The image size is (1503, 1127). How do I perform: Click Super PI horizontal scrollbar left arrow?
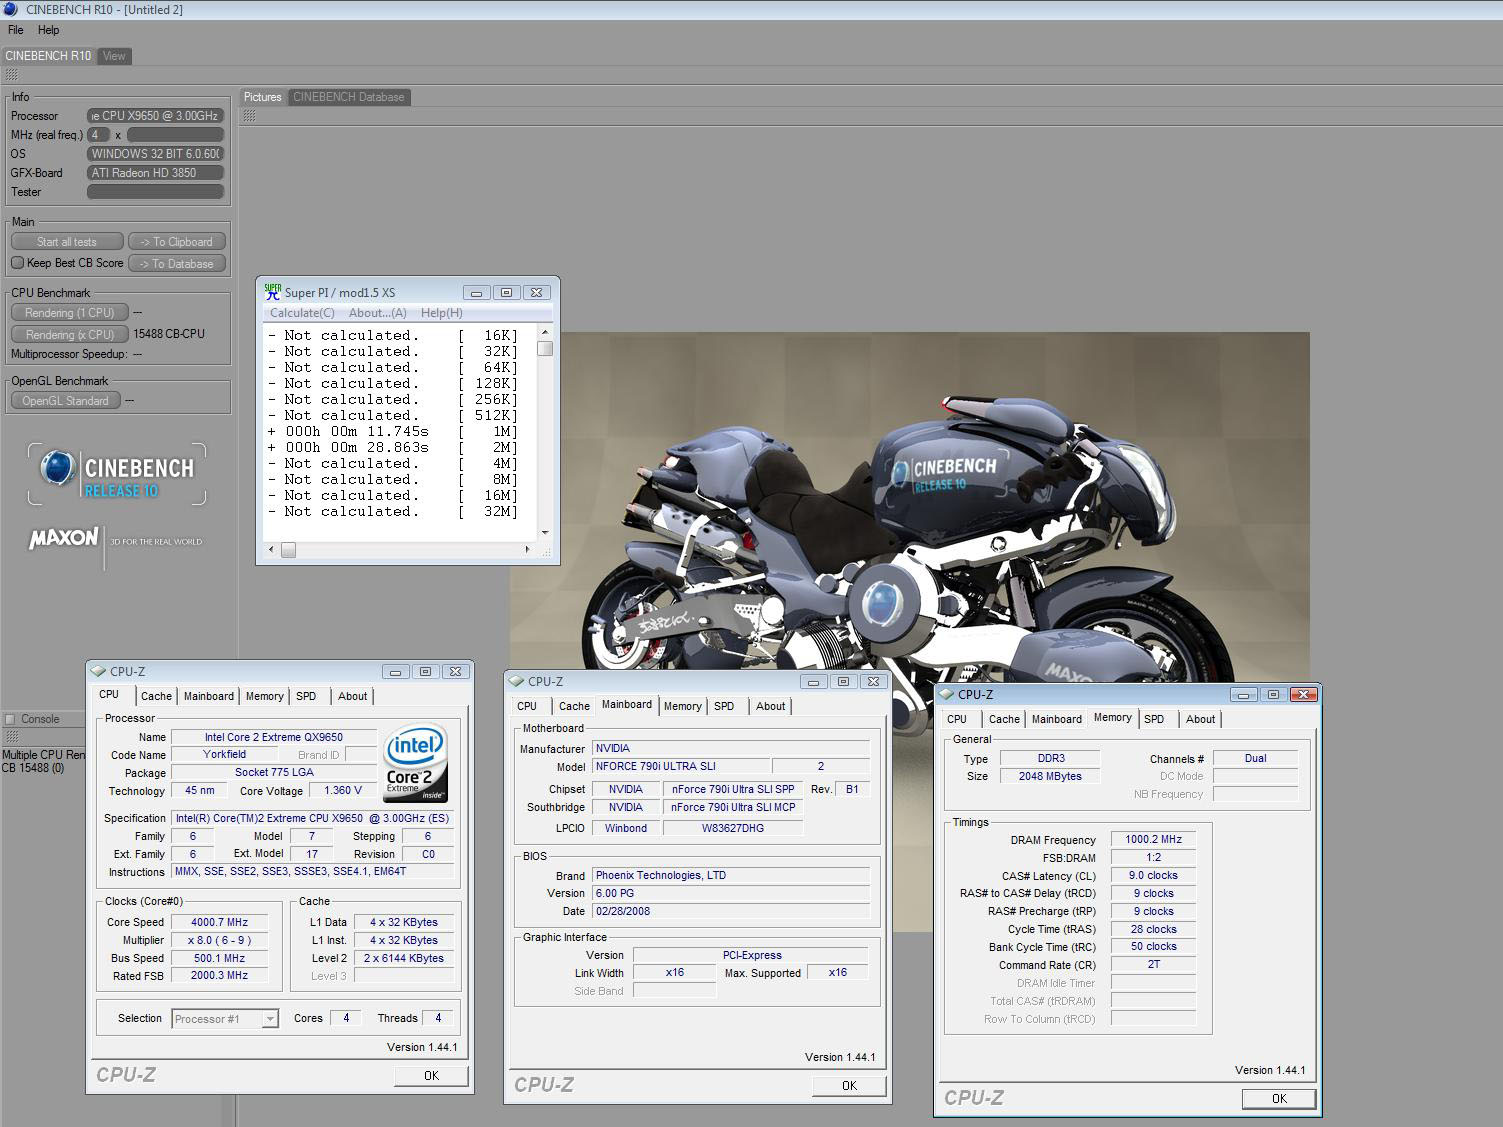[270, 549]
